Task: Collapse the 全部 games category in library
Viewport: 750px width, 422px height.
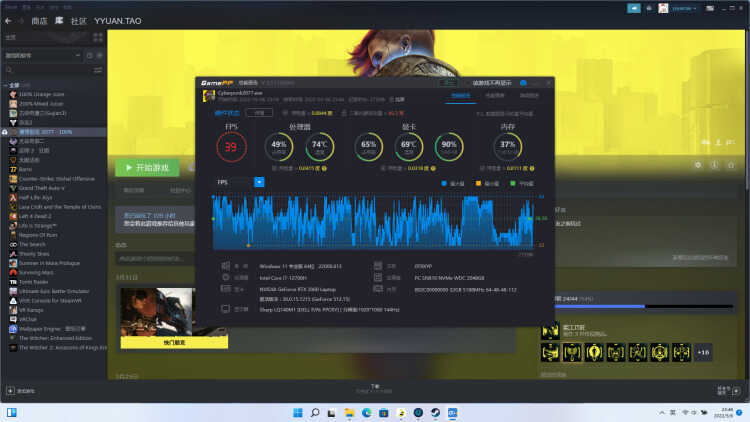Action: click(5, 85)
